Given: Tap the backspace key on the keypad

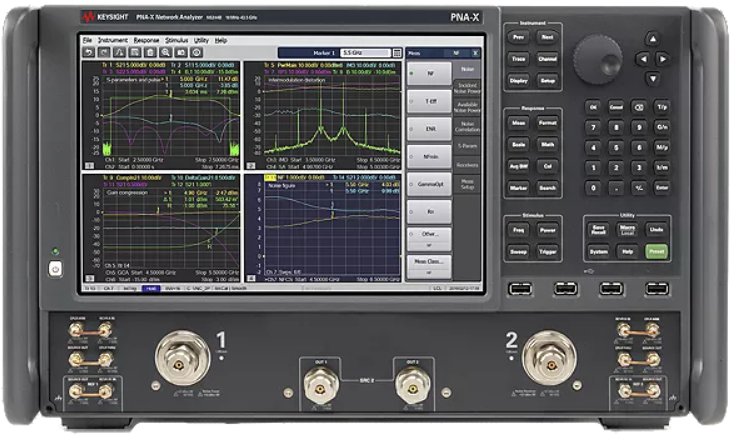Looking at the screenshot, I should (x=639, y=107).
